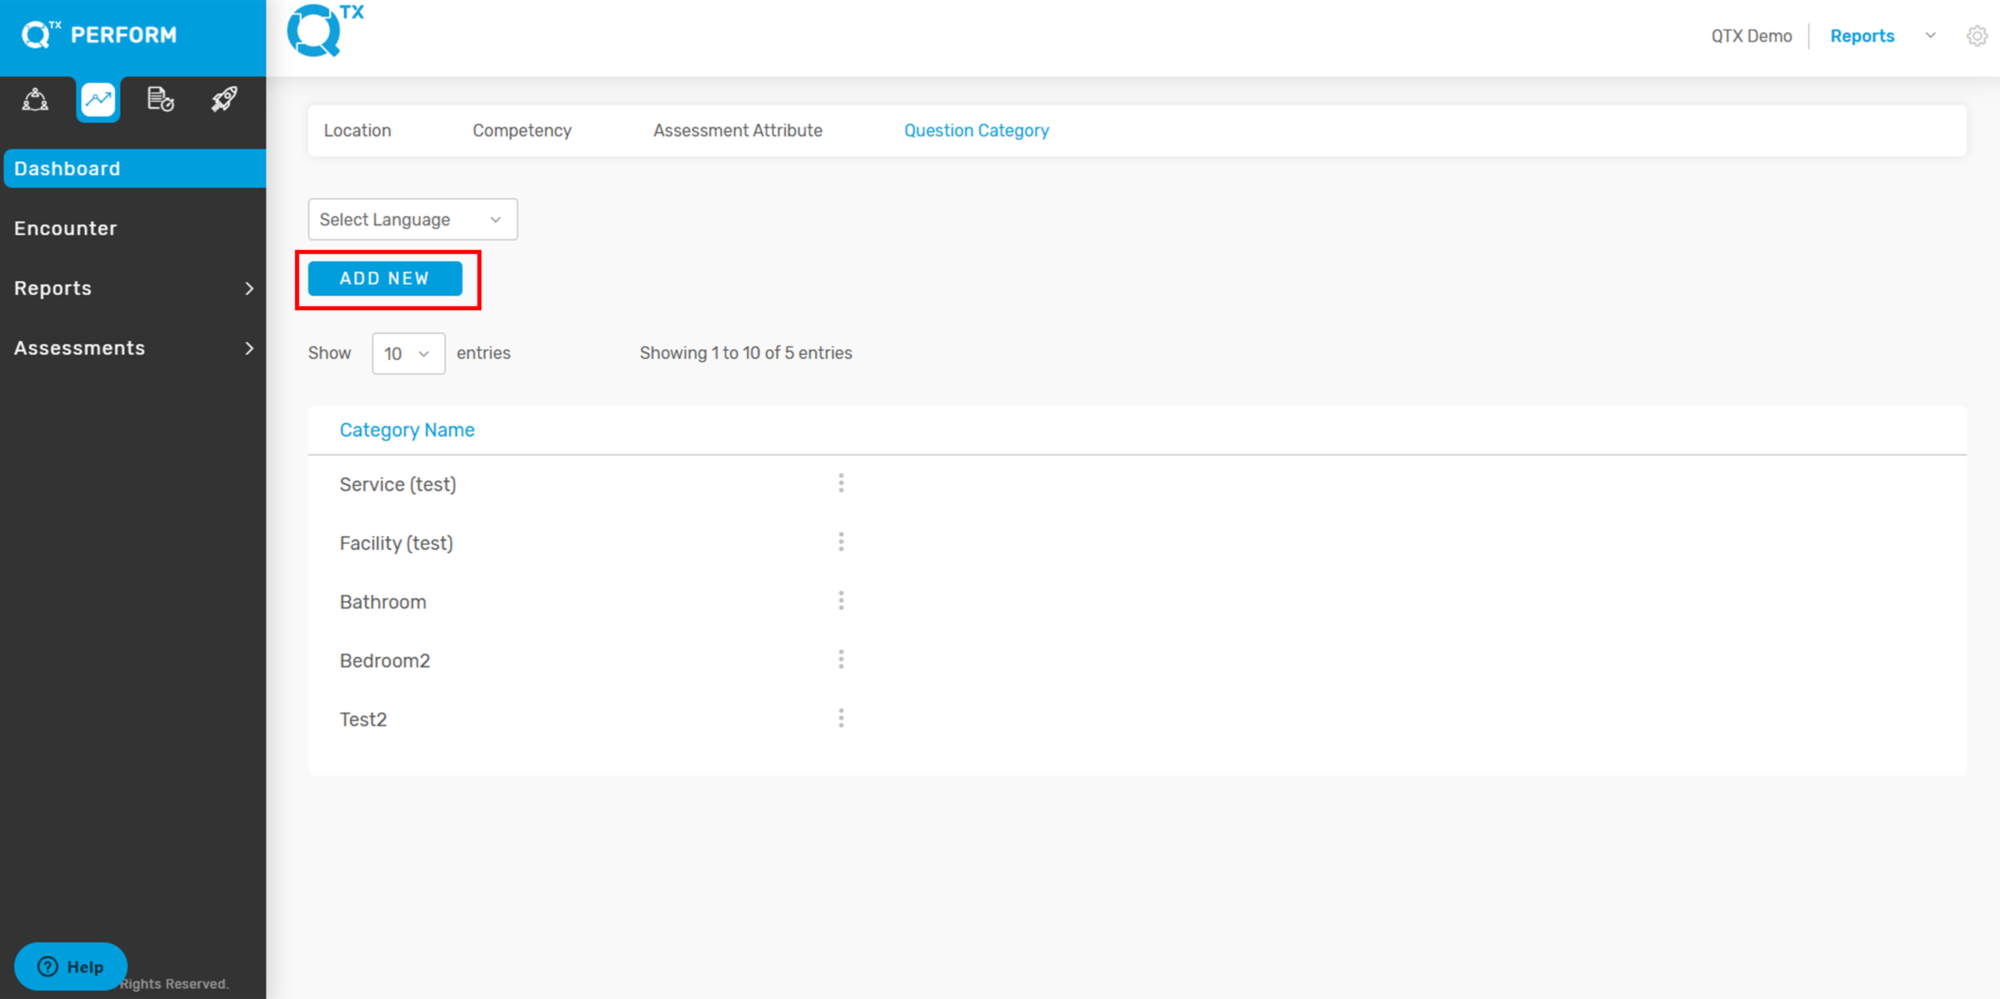Switch to the Assessment Attribute tab

pos(737,131)
